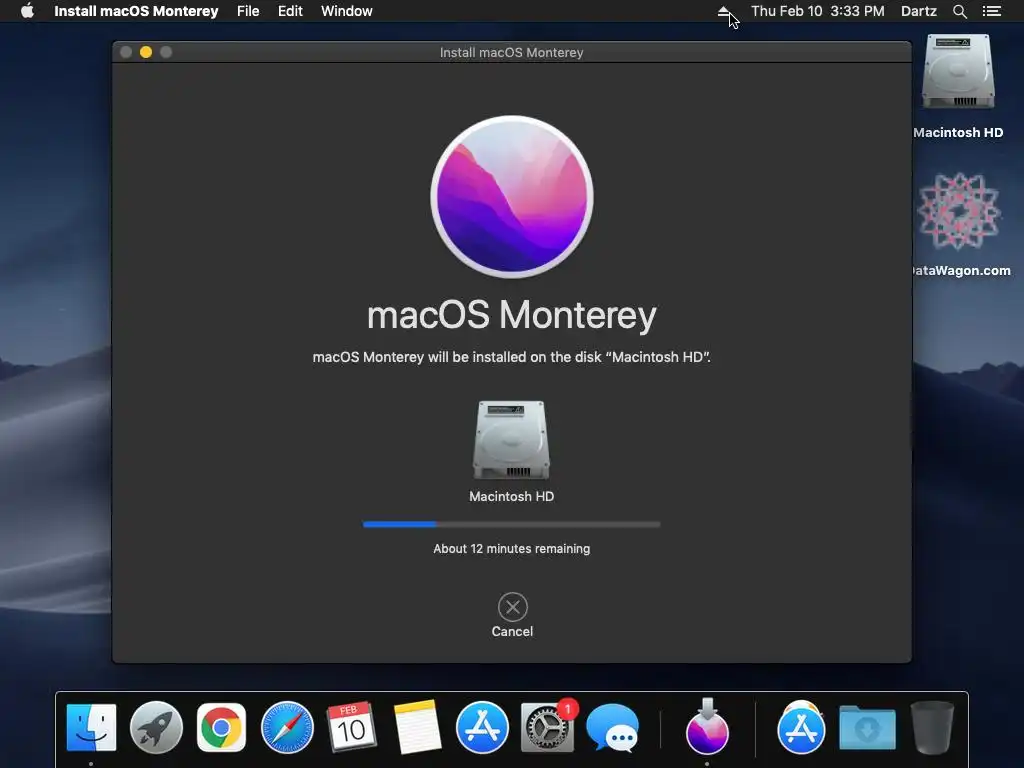The width and height of the screenshot is (1024, 768).
Task: Click the 'Macintosh HD' label under installer disk
Action: pyautogui.click(x=511, y=496)
